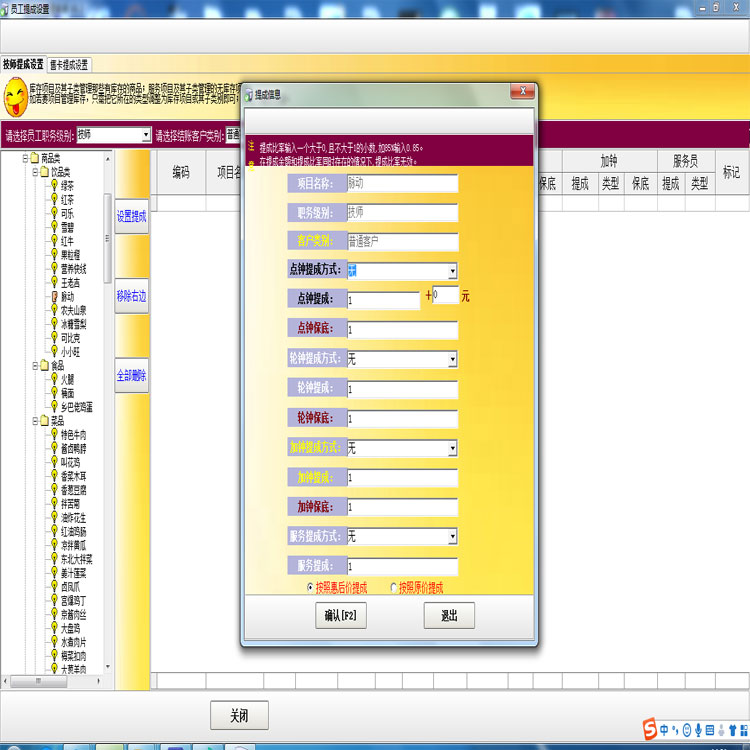Screen dimensions: 750x750
Task: Click 确认[F2] to confirm
Action: pyautogui.click(x=341, y=616)
